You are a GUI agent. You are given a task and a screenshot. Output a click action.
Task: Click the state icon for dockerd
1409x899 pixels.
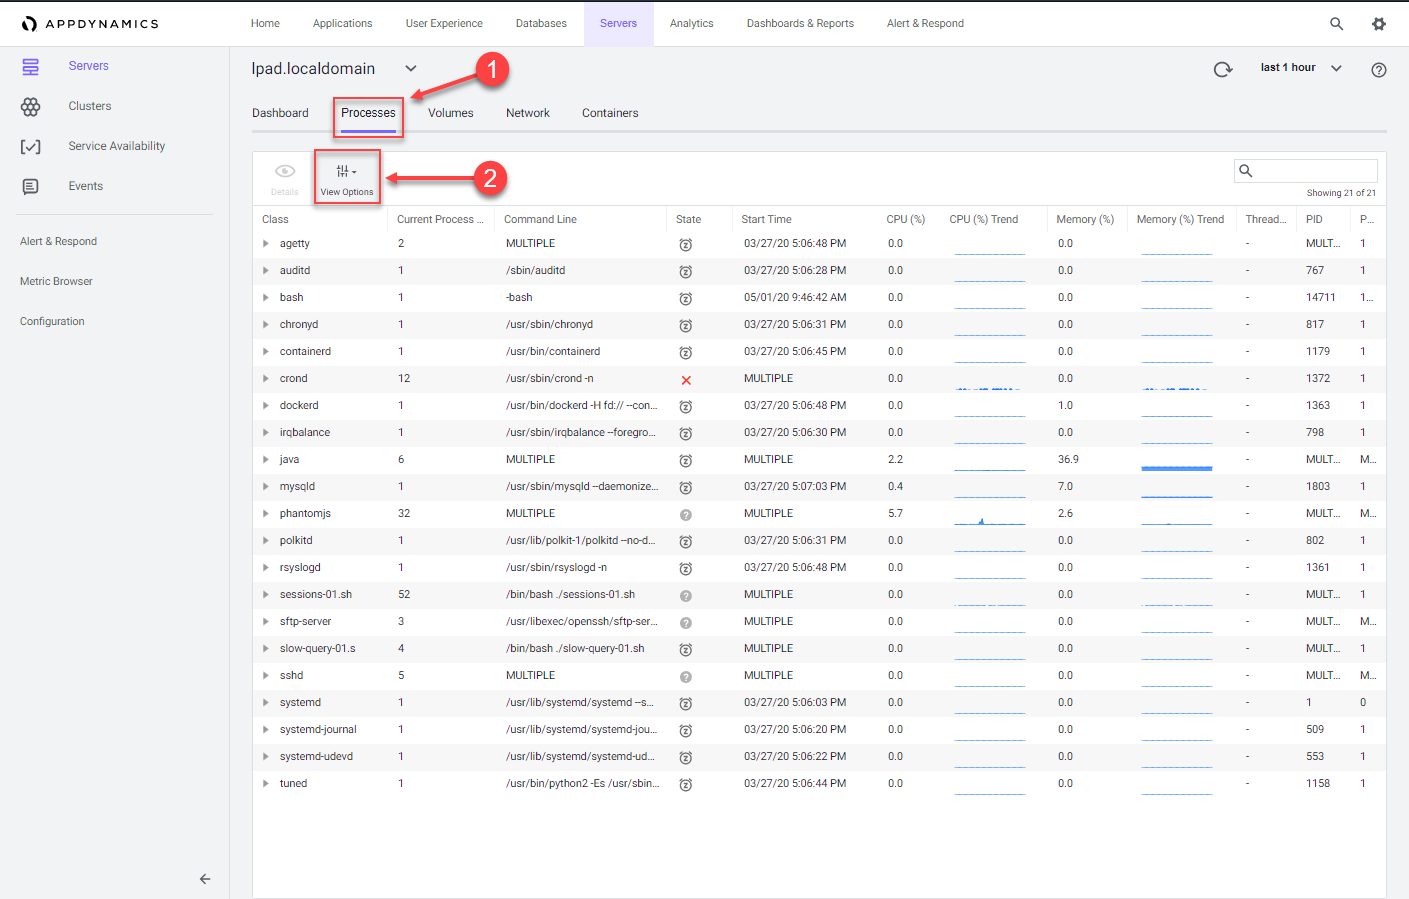[686, 407]
